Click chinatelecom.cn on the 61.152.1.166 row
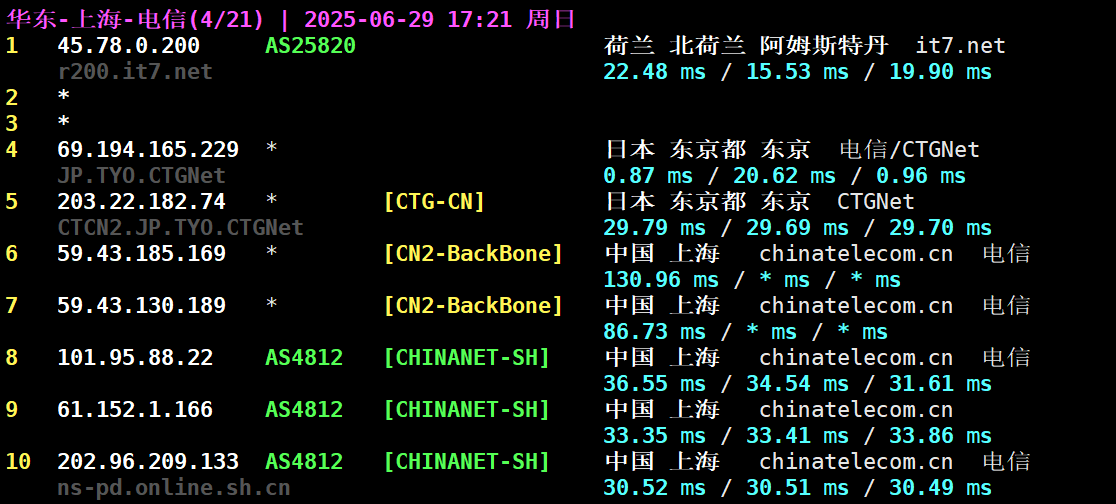Screen dimensions: 1116x504 tap(856, 409)
